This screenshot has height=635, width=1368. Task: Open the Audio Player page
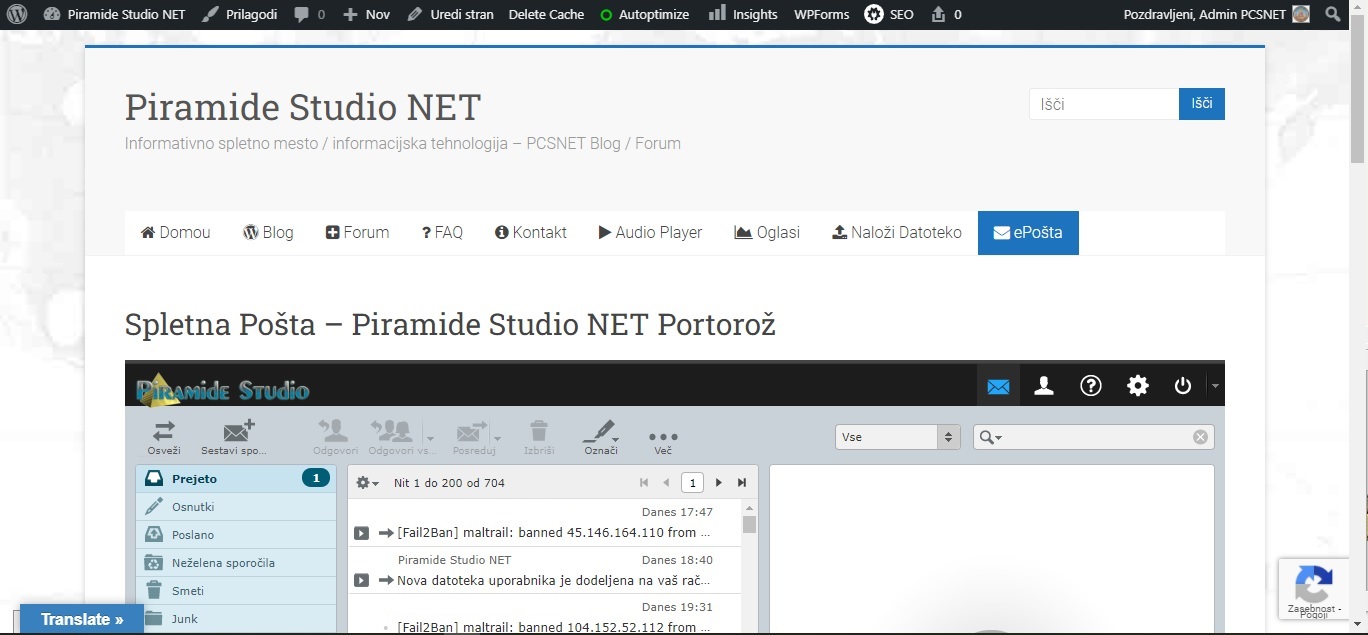click(x=650, y=233)
